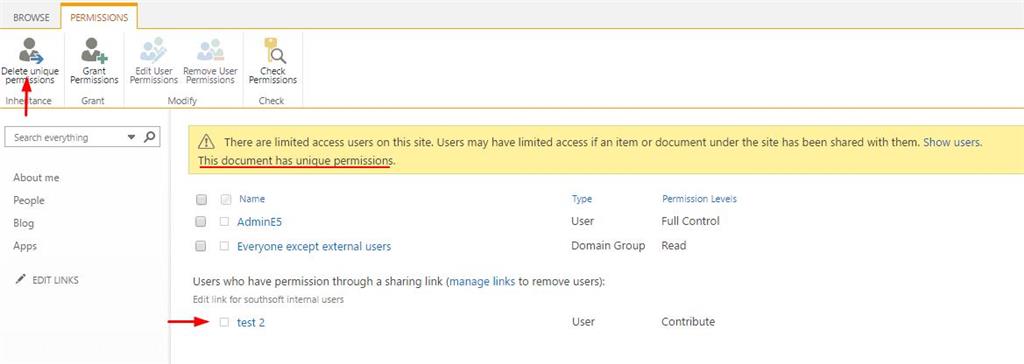This screenshot has height=364, width=1024.
Task: Click Show users link in banner
Action: click(x=952, y=142)
